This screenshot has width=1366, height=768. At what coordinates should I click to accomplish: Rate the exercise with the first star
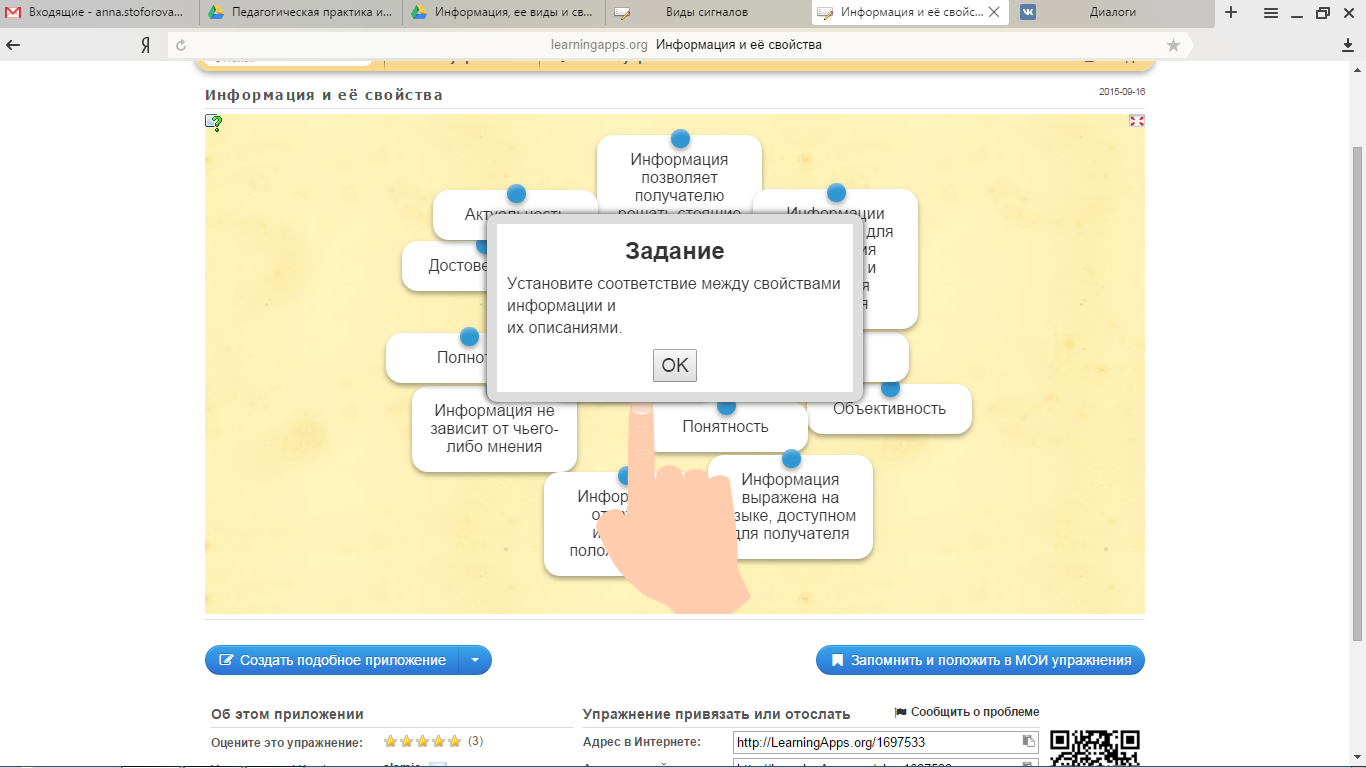click(391, 742)
